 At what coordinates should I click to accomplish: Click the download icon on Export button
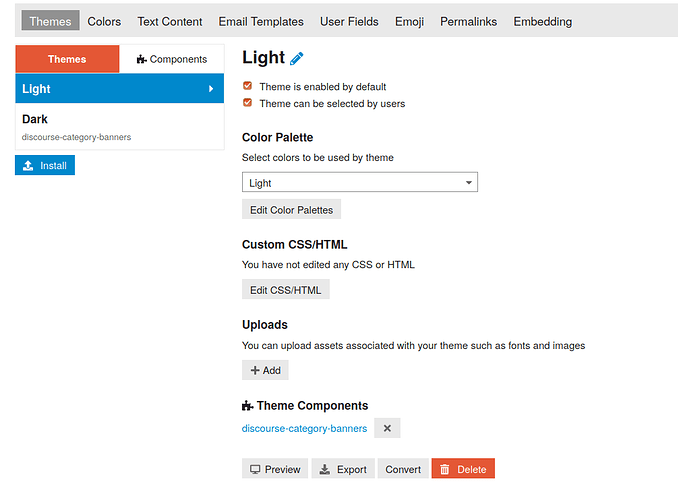[x=325, y=470]
